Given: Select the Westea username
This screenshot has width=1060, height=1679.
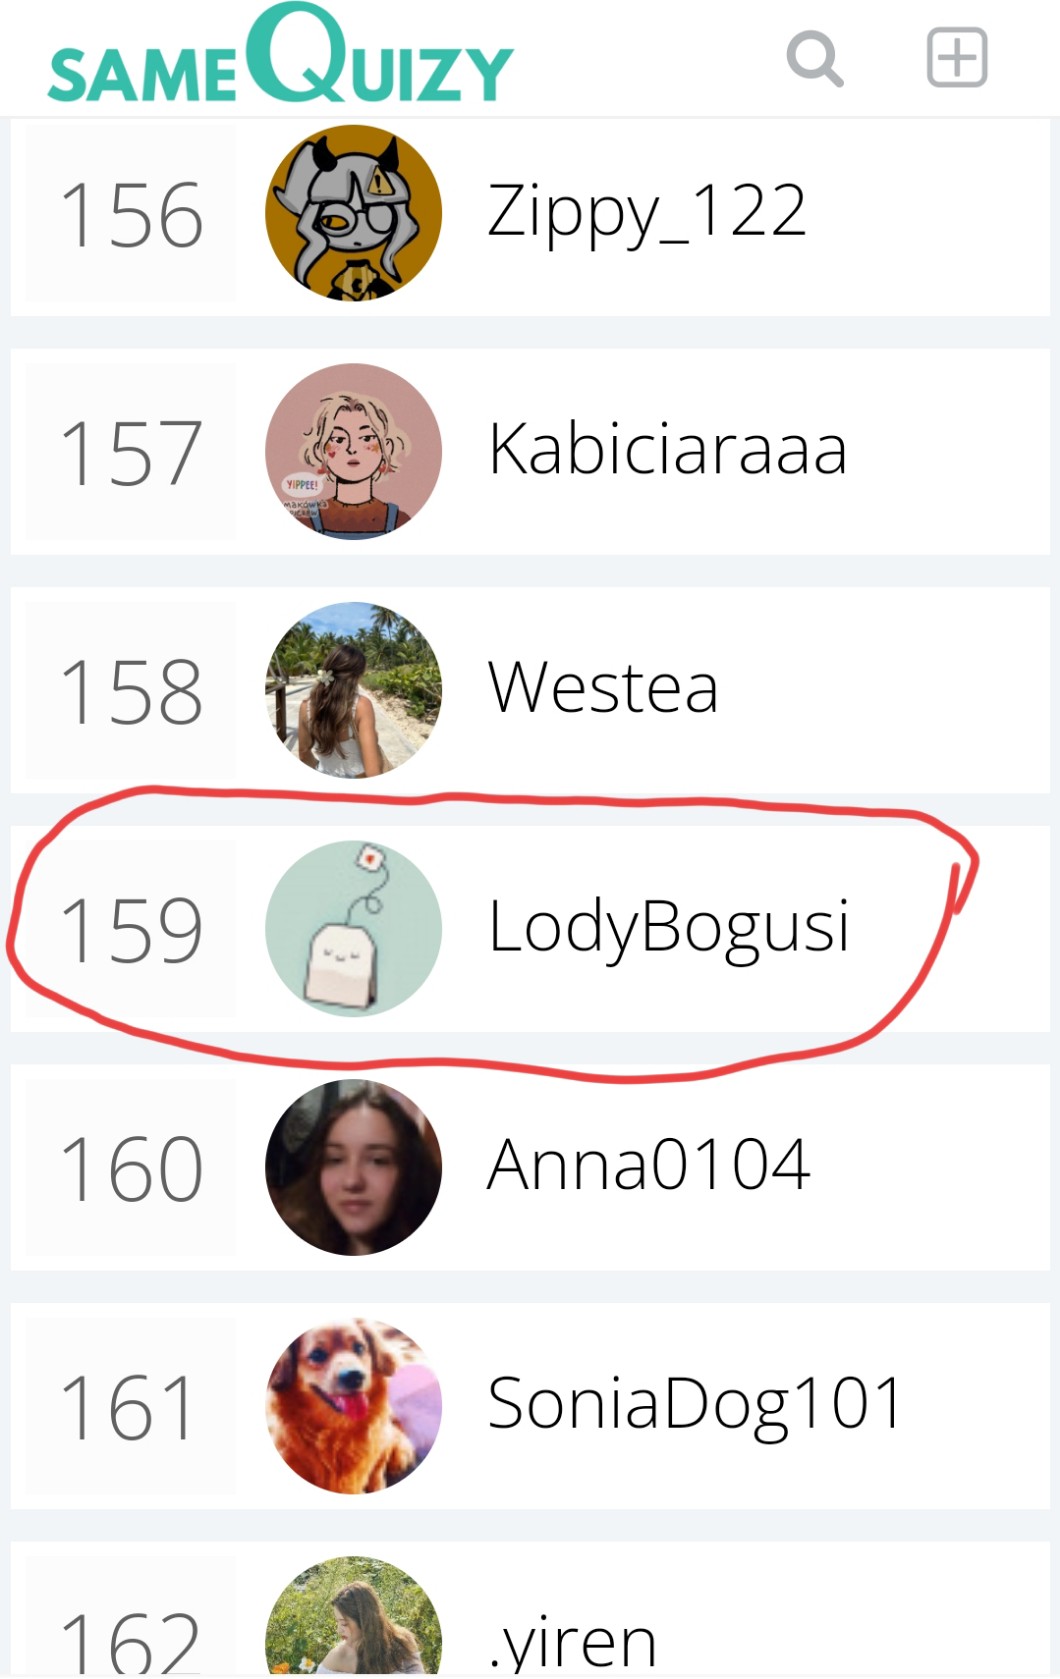Looking at the screenshot, I should (x=603, y=688).
